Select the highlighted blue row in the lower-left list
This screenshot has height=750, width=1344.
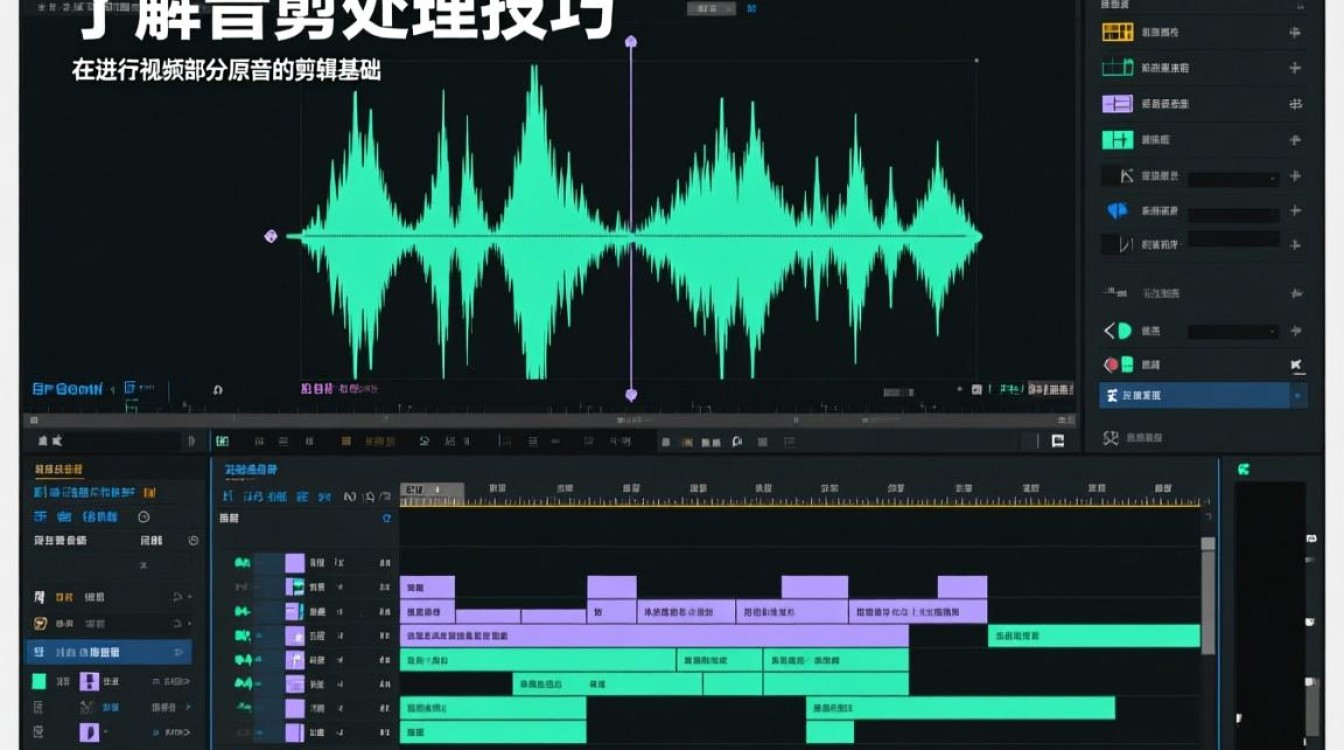tap(108, 652)
